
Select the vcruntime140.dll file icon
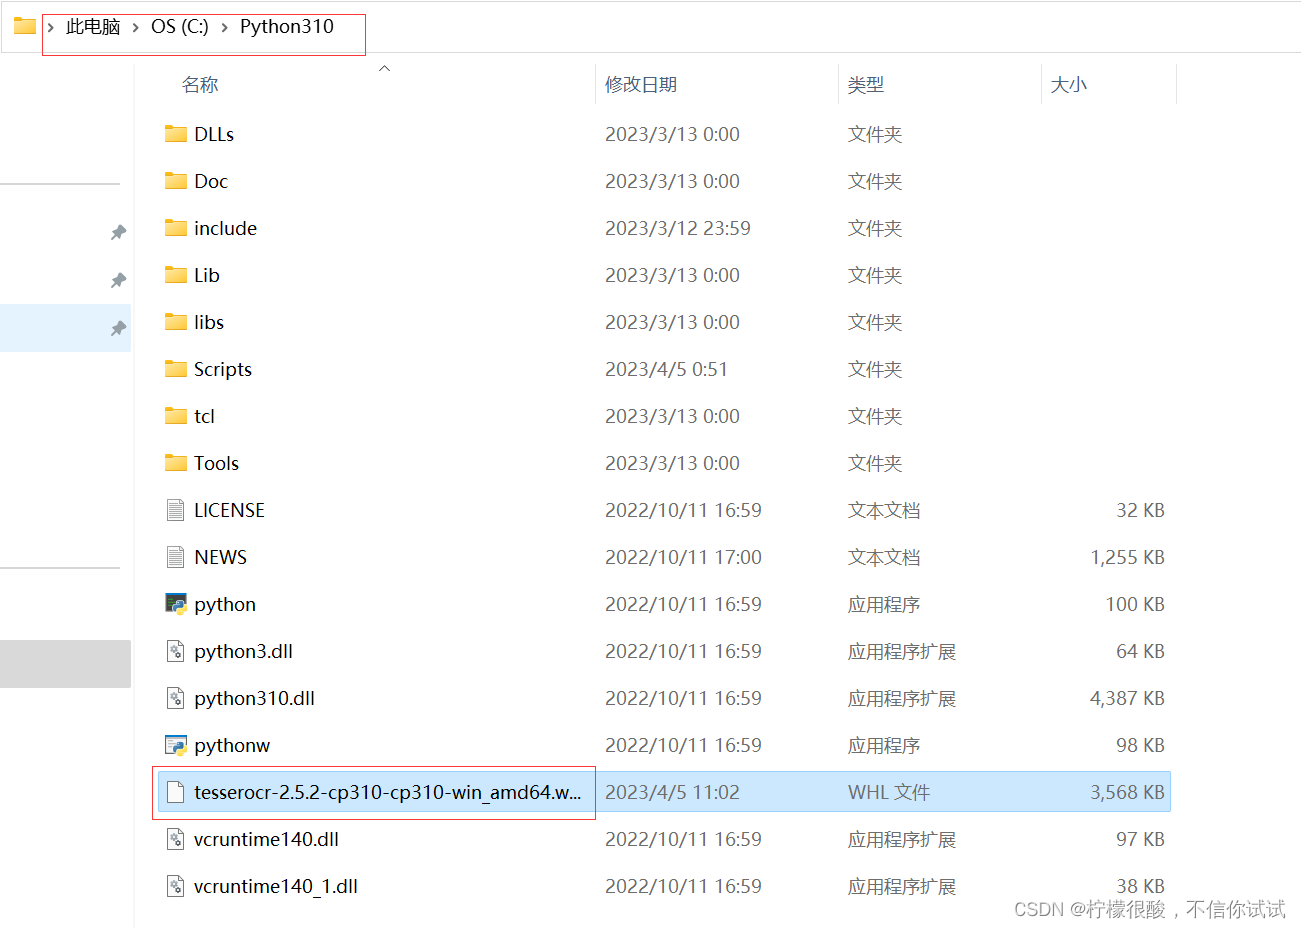point(174,840)
